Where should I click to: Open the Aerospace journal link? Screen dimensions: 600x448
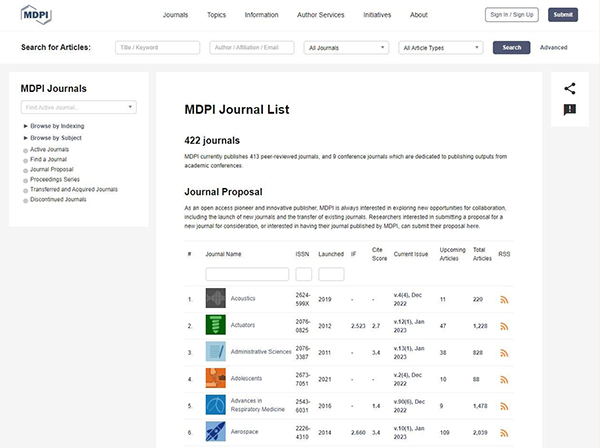click(x=244, y=432)
